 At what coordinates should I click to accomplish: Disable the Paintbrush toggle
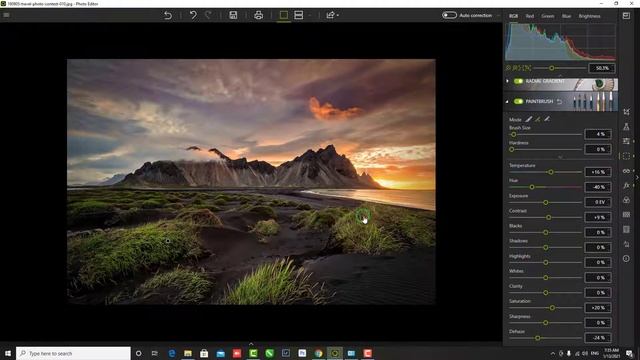518,101
